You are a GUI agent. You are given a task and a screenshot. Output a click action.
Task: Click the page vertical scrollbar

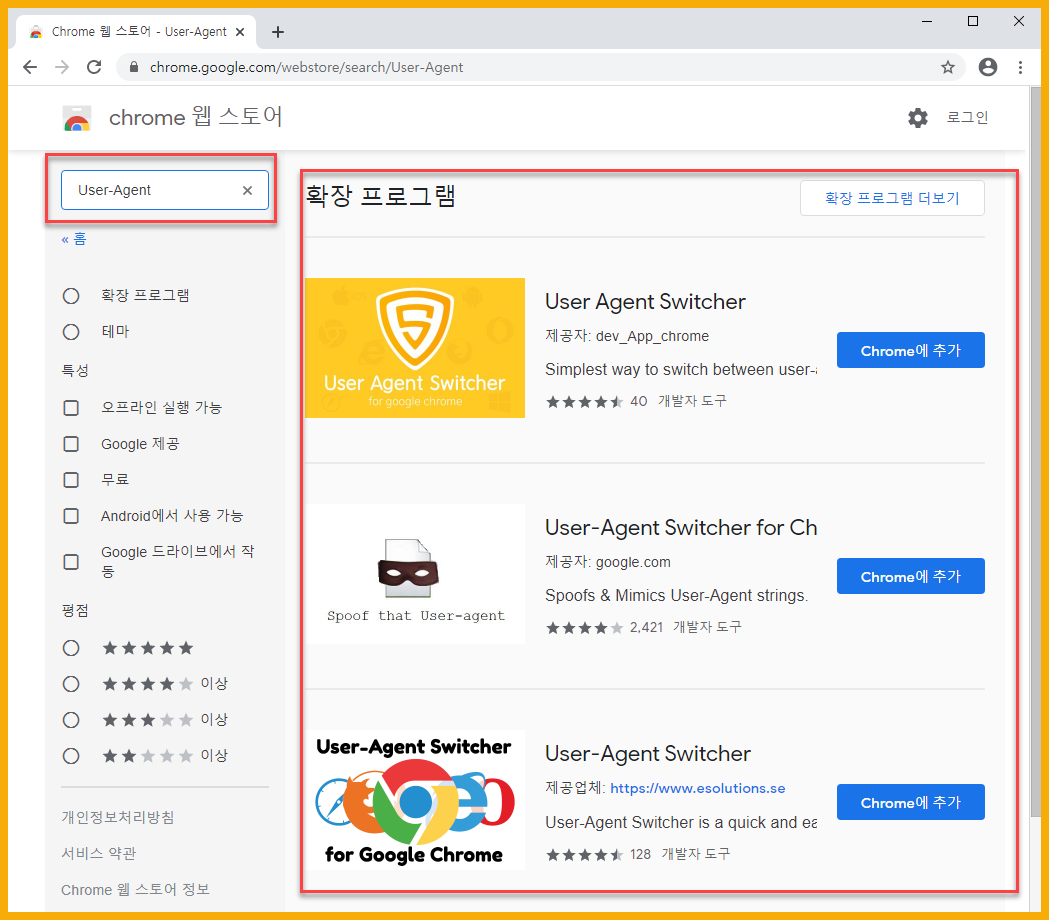pos(1036,452)
